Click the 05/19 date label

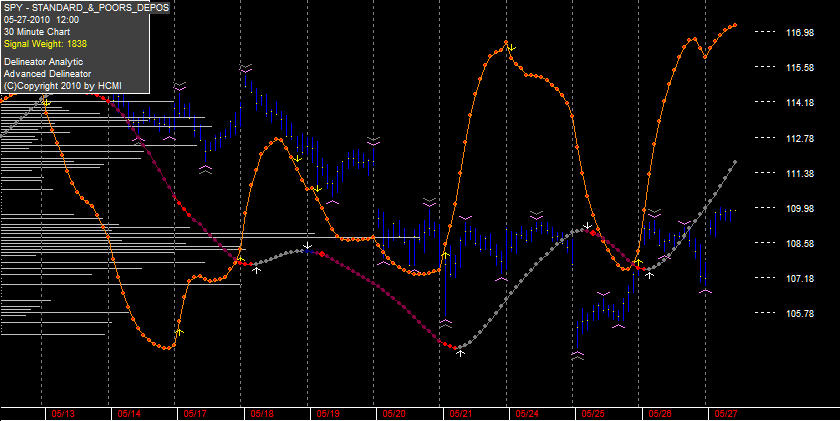[328, 414]
